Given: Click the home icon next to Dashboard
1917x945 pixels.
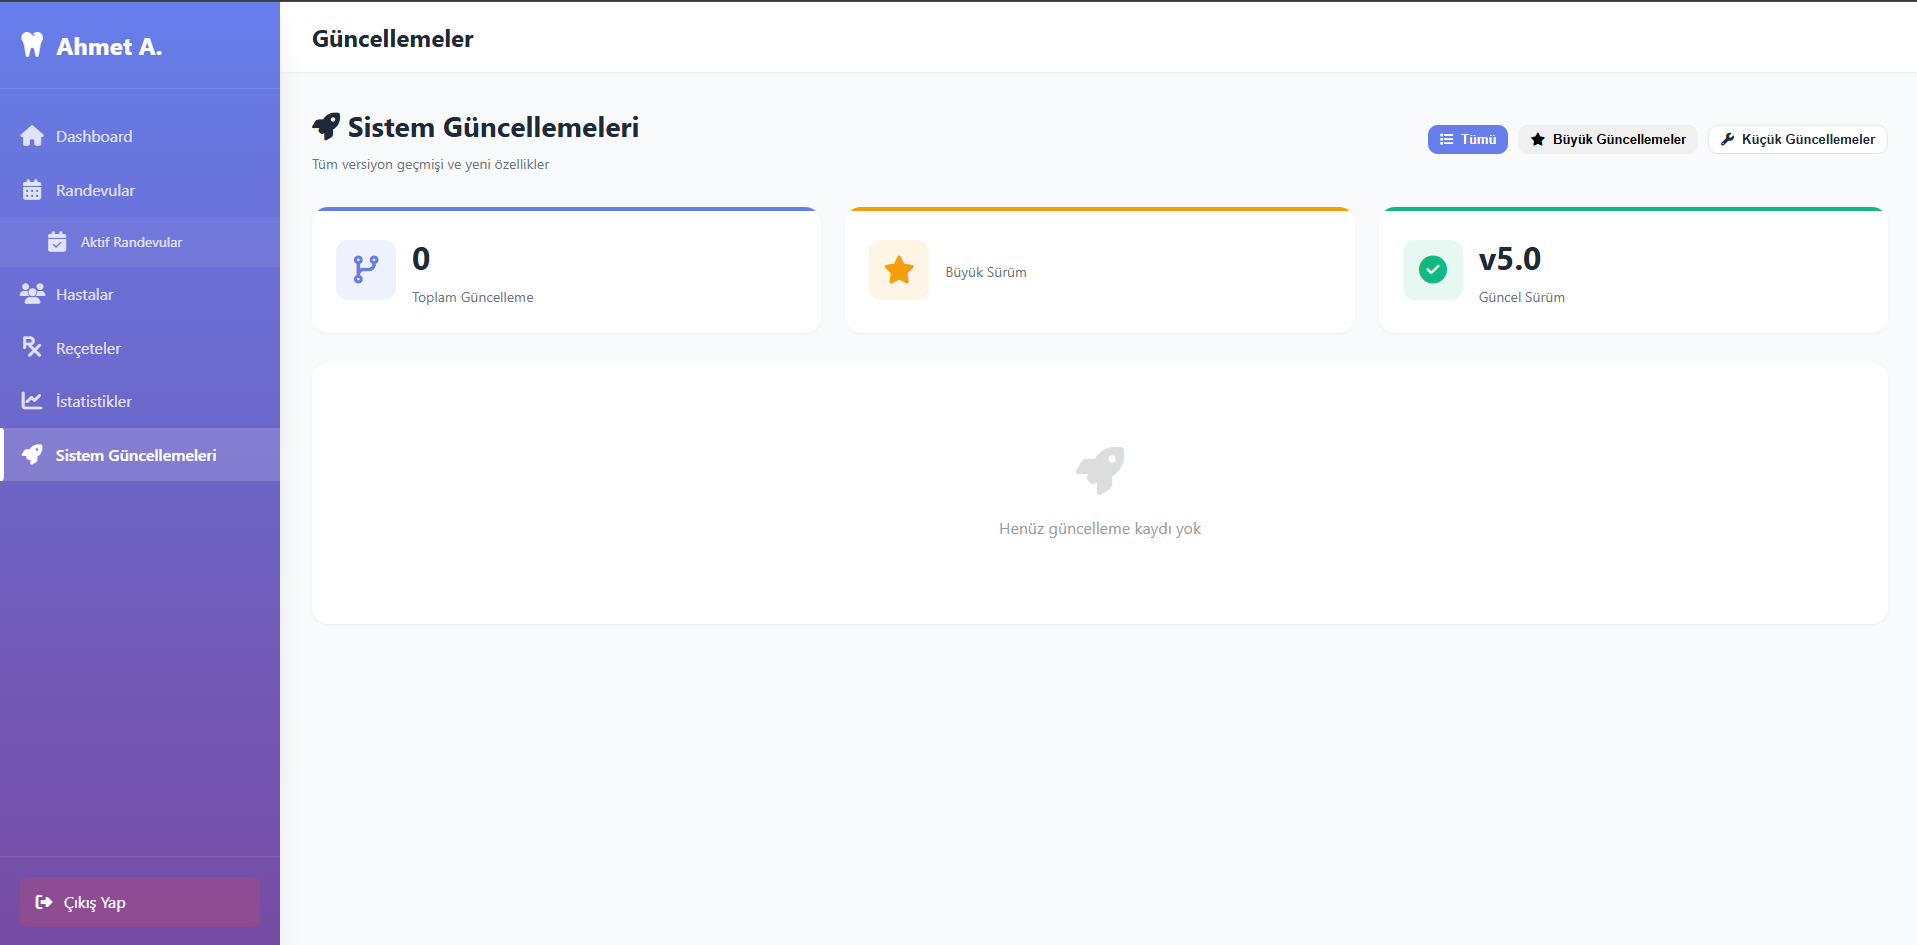Looking at the screenshot, I should 32,136.
